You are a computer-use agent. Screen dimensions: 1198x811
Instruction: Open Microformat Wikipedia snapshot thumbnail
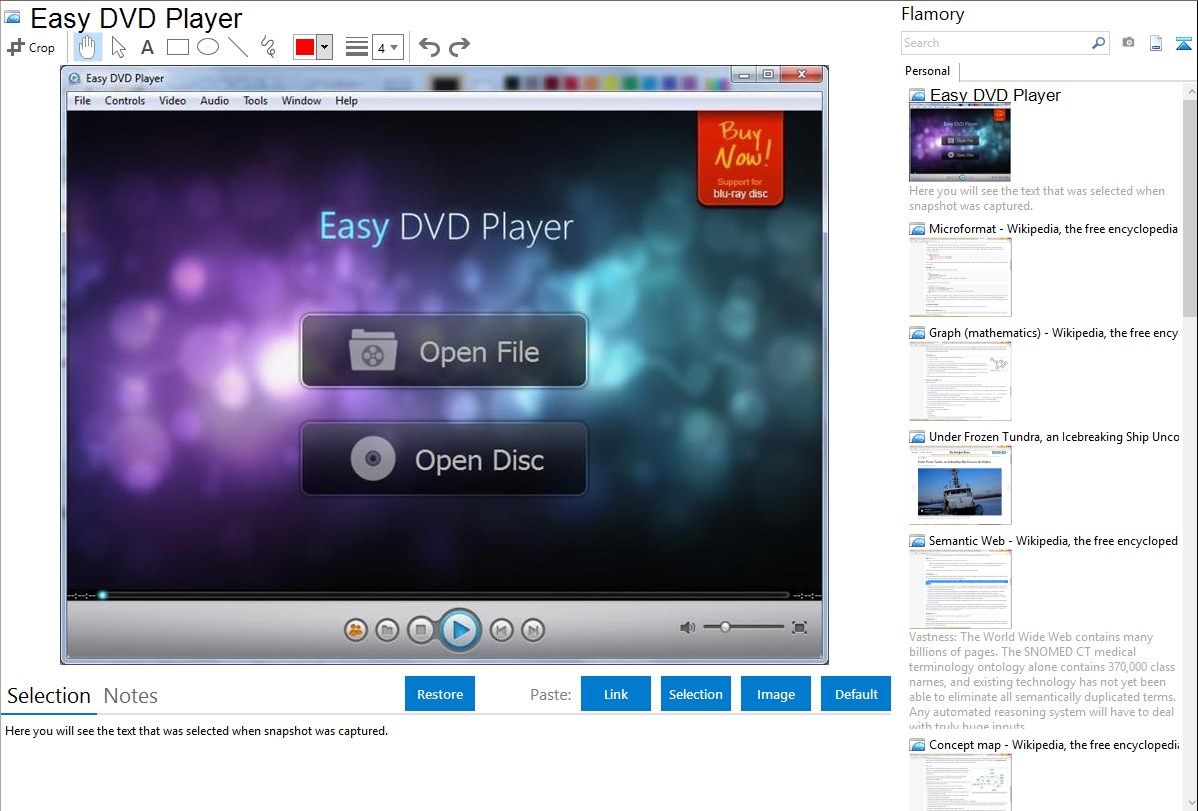[x=960, y=277]
